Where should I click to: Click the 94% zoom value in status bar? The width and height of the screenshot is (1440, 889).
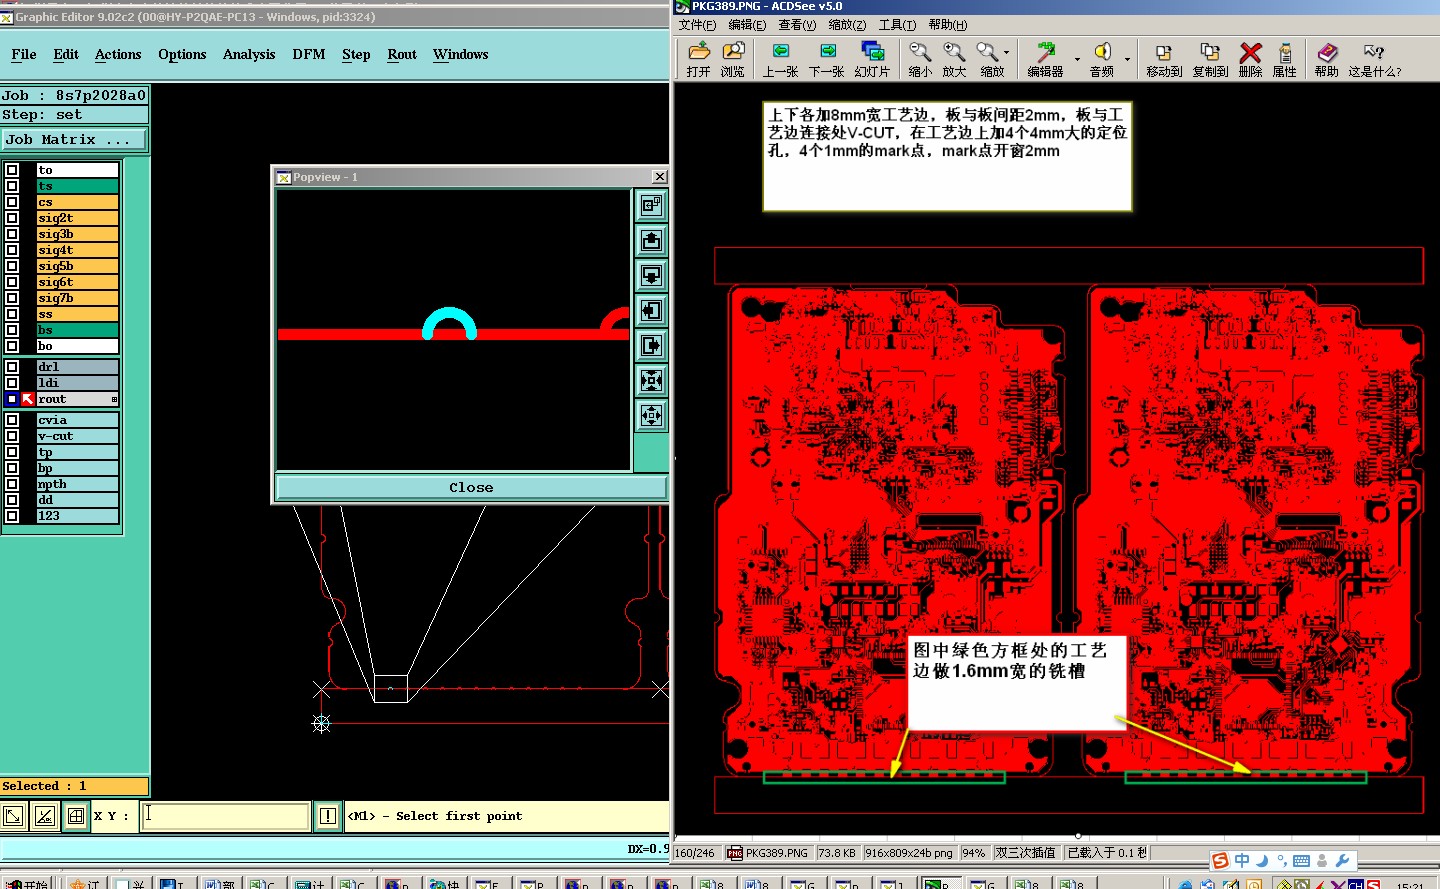click(973, 853)
